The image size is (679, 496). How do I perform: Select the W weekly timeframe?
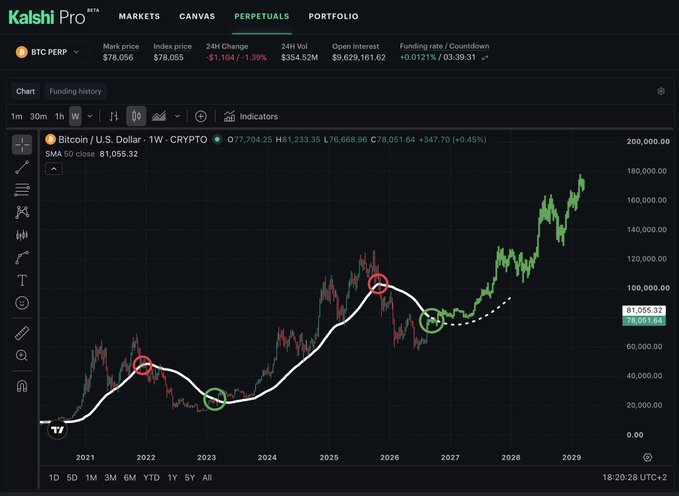click(x=75, y=116)
